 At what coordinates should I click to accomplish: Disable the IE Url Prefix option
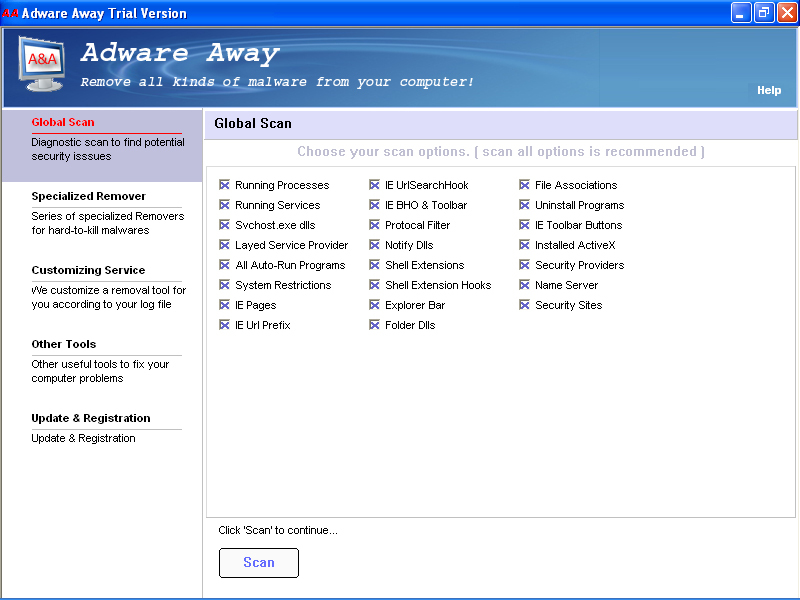(224, 324)
